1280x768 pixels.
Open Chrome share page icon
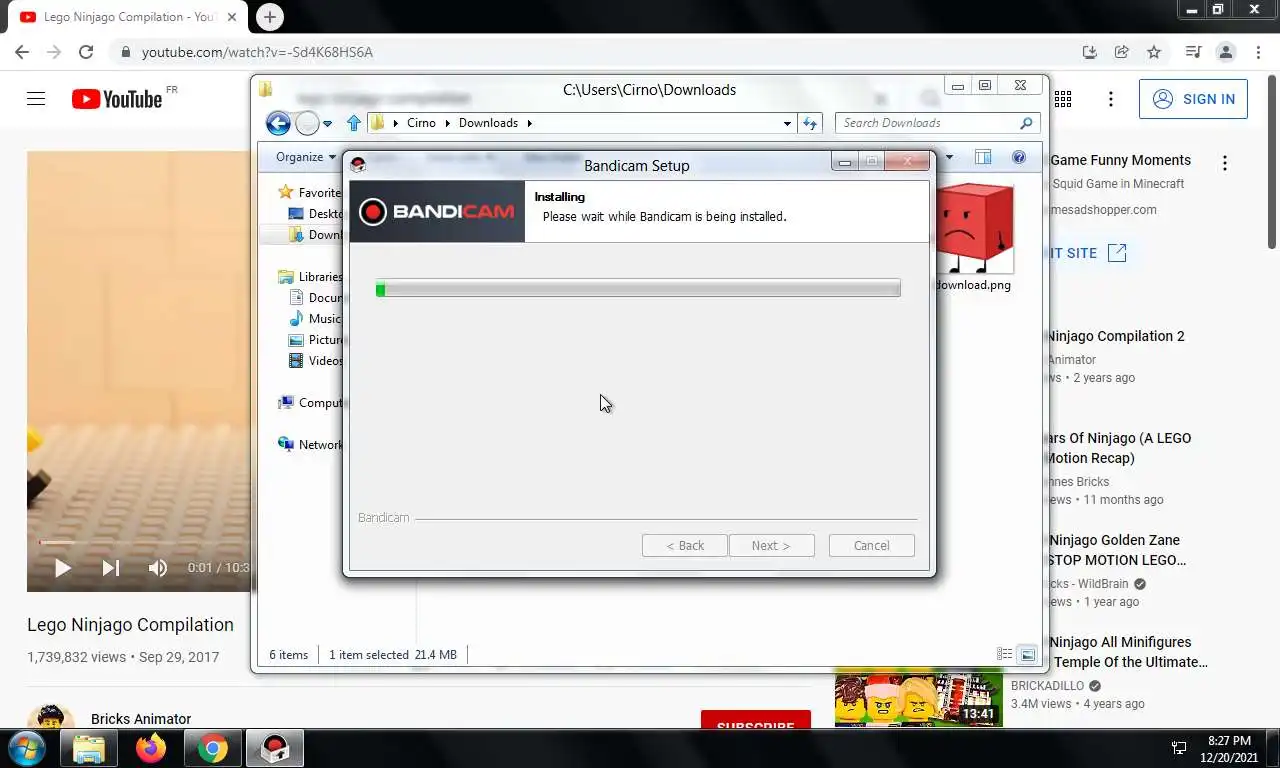(x=1122, y=52)
